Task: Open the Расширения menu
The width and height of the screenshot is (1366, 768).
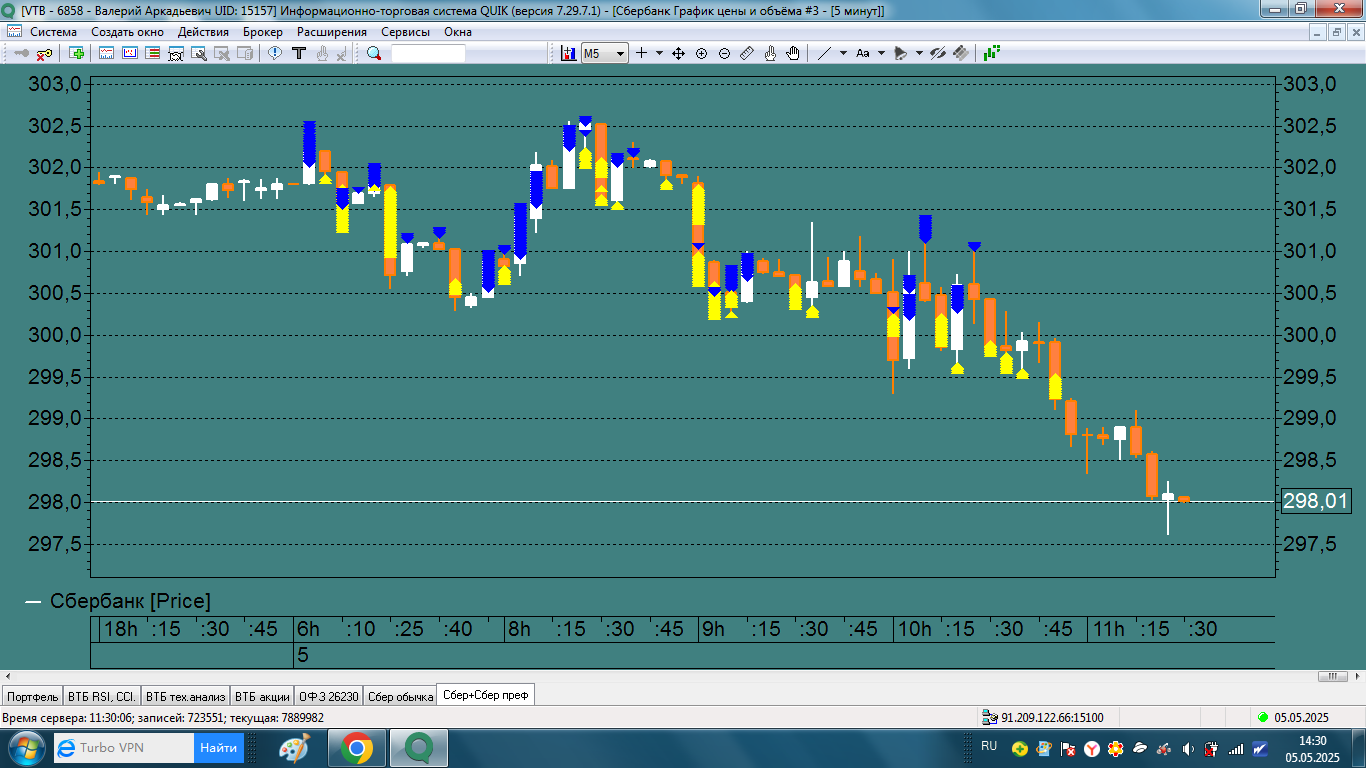Action: [x=331, y=32]
